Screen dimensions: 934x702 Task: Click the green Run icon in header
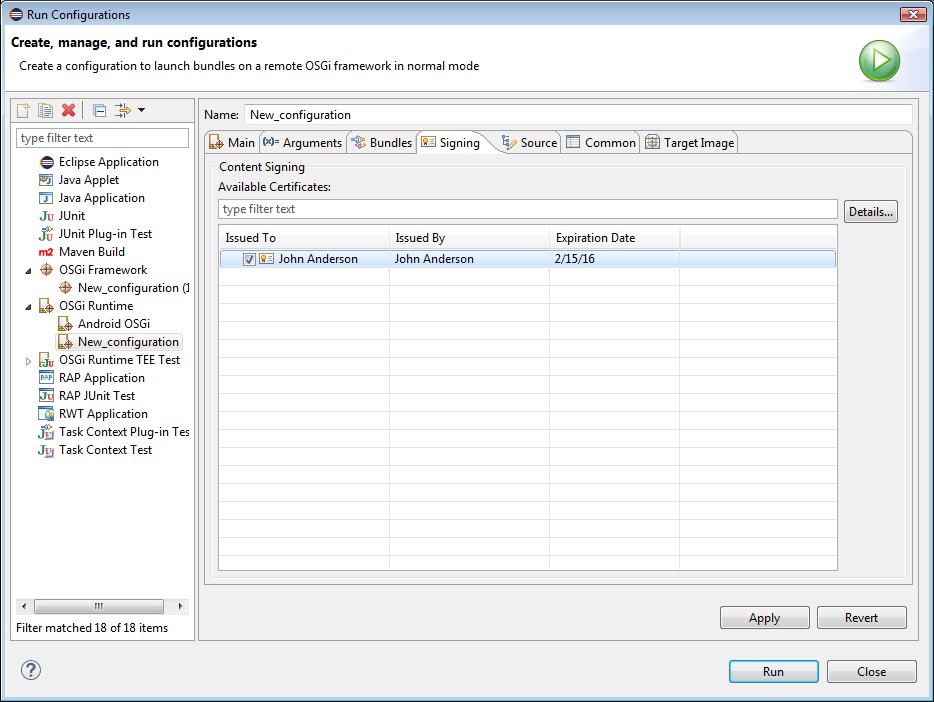[879, 61]
